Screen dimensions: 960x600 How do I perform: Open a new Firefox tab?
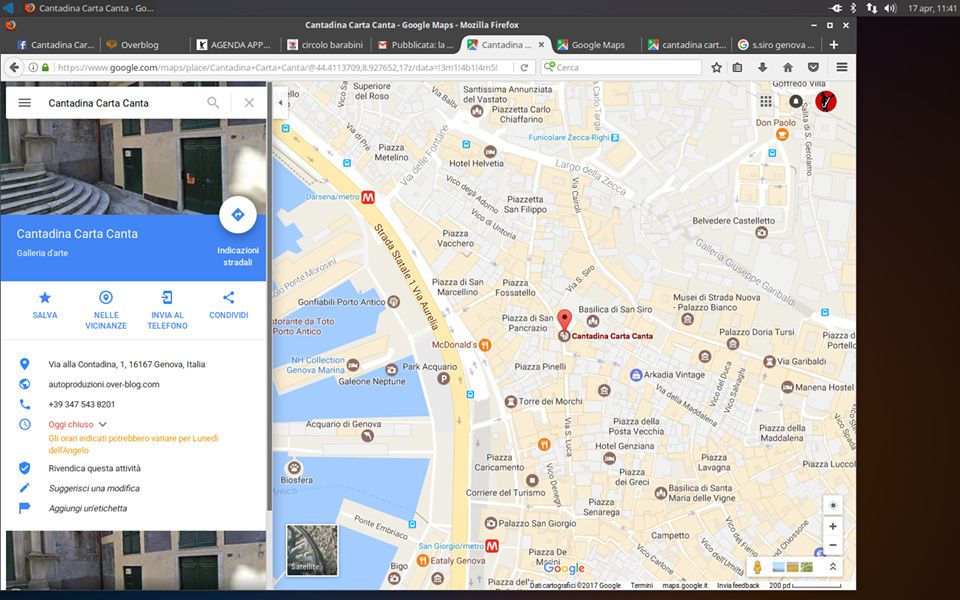click(x=834, y=45)
